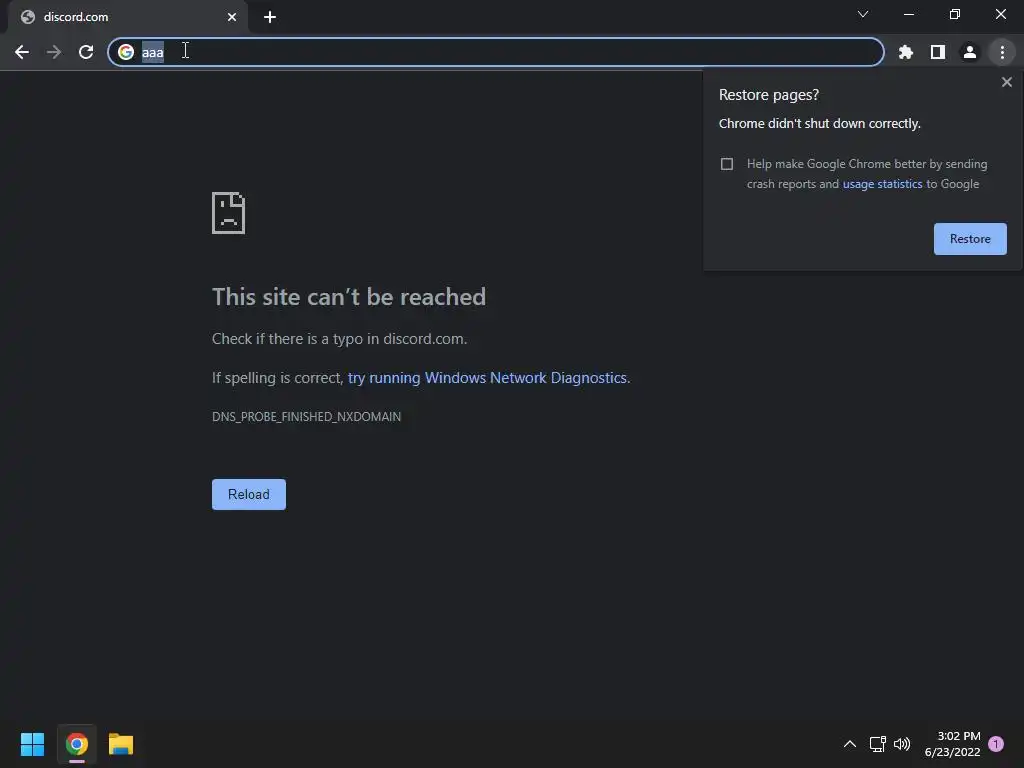This screenshot has height=768, width=1024.
Task: Close the discord.com tab
Action: pyautogui.click(x=232, y=17)
